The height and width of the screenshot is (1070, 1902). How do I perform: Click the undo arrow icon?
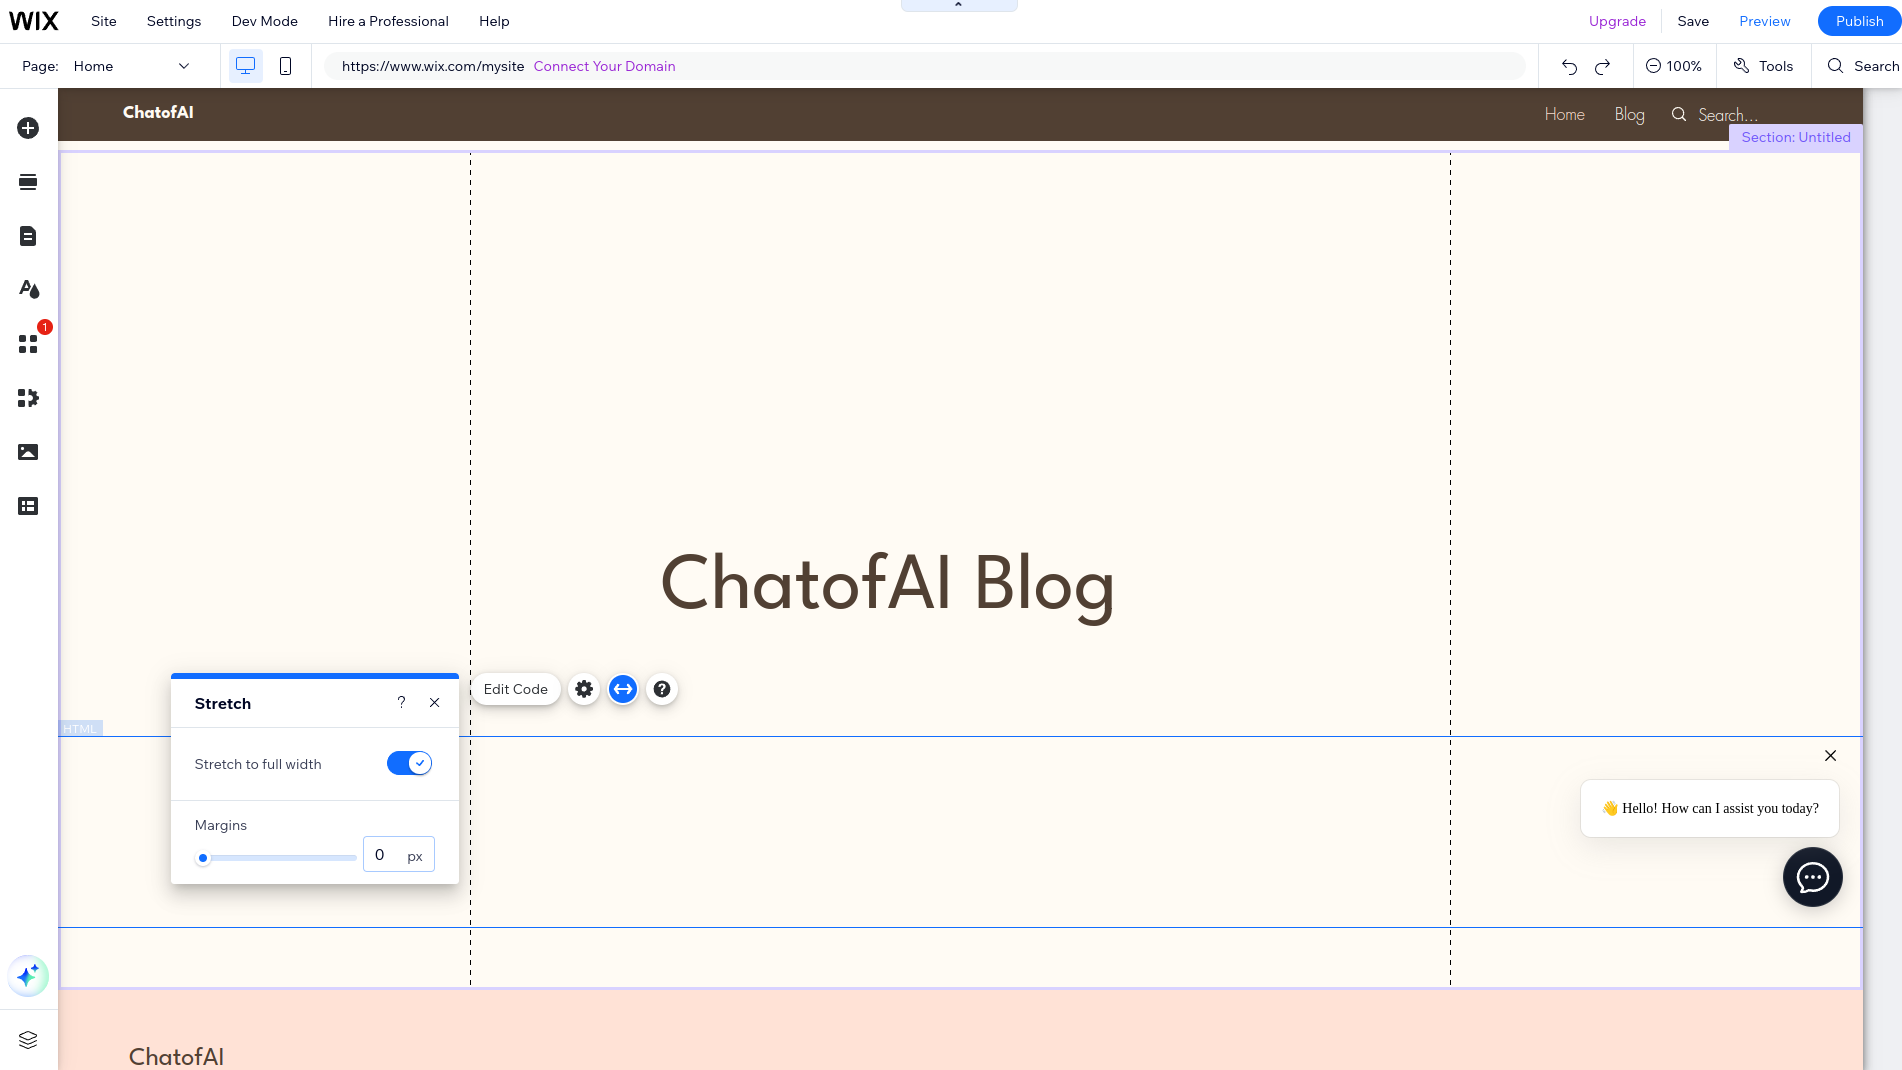click(x=1569, y=66)
